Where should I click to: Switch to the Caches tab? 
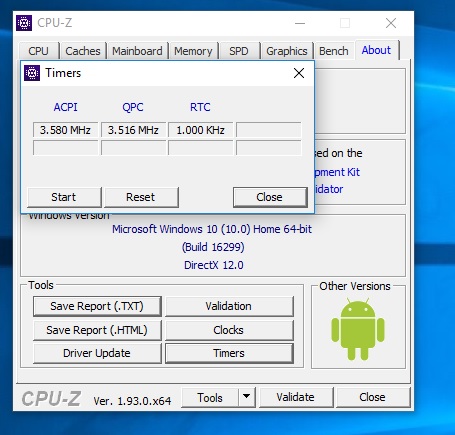pyautogui.click(x=83, y=51)
